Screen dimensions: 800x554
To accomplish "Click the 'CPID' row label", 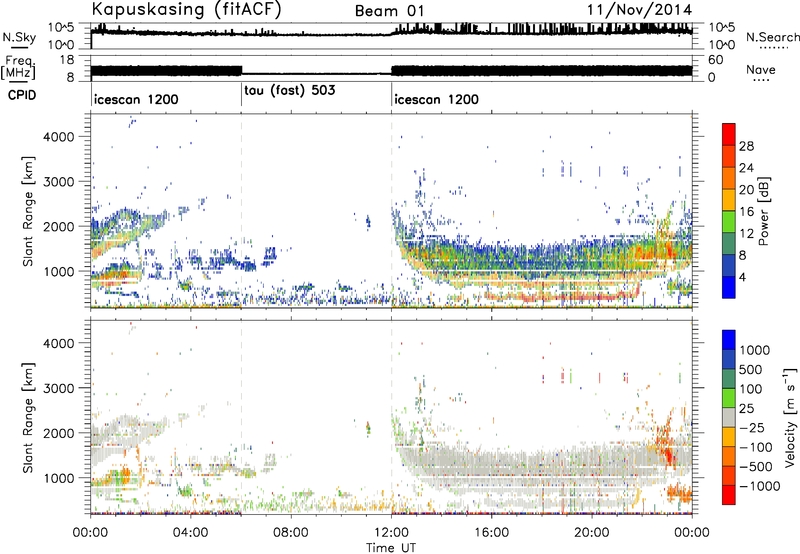I will point(22,95).
